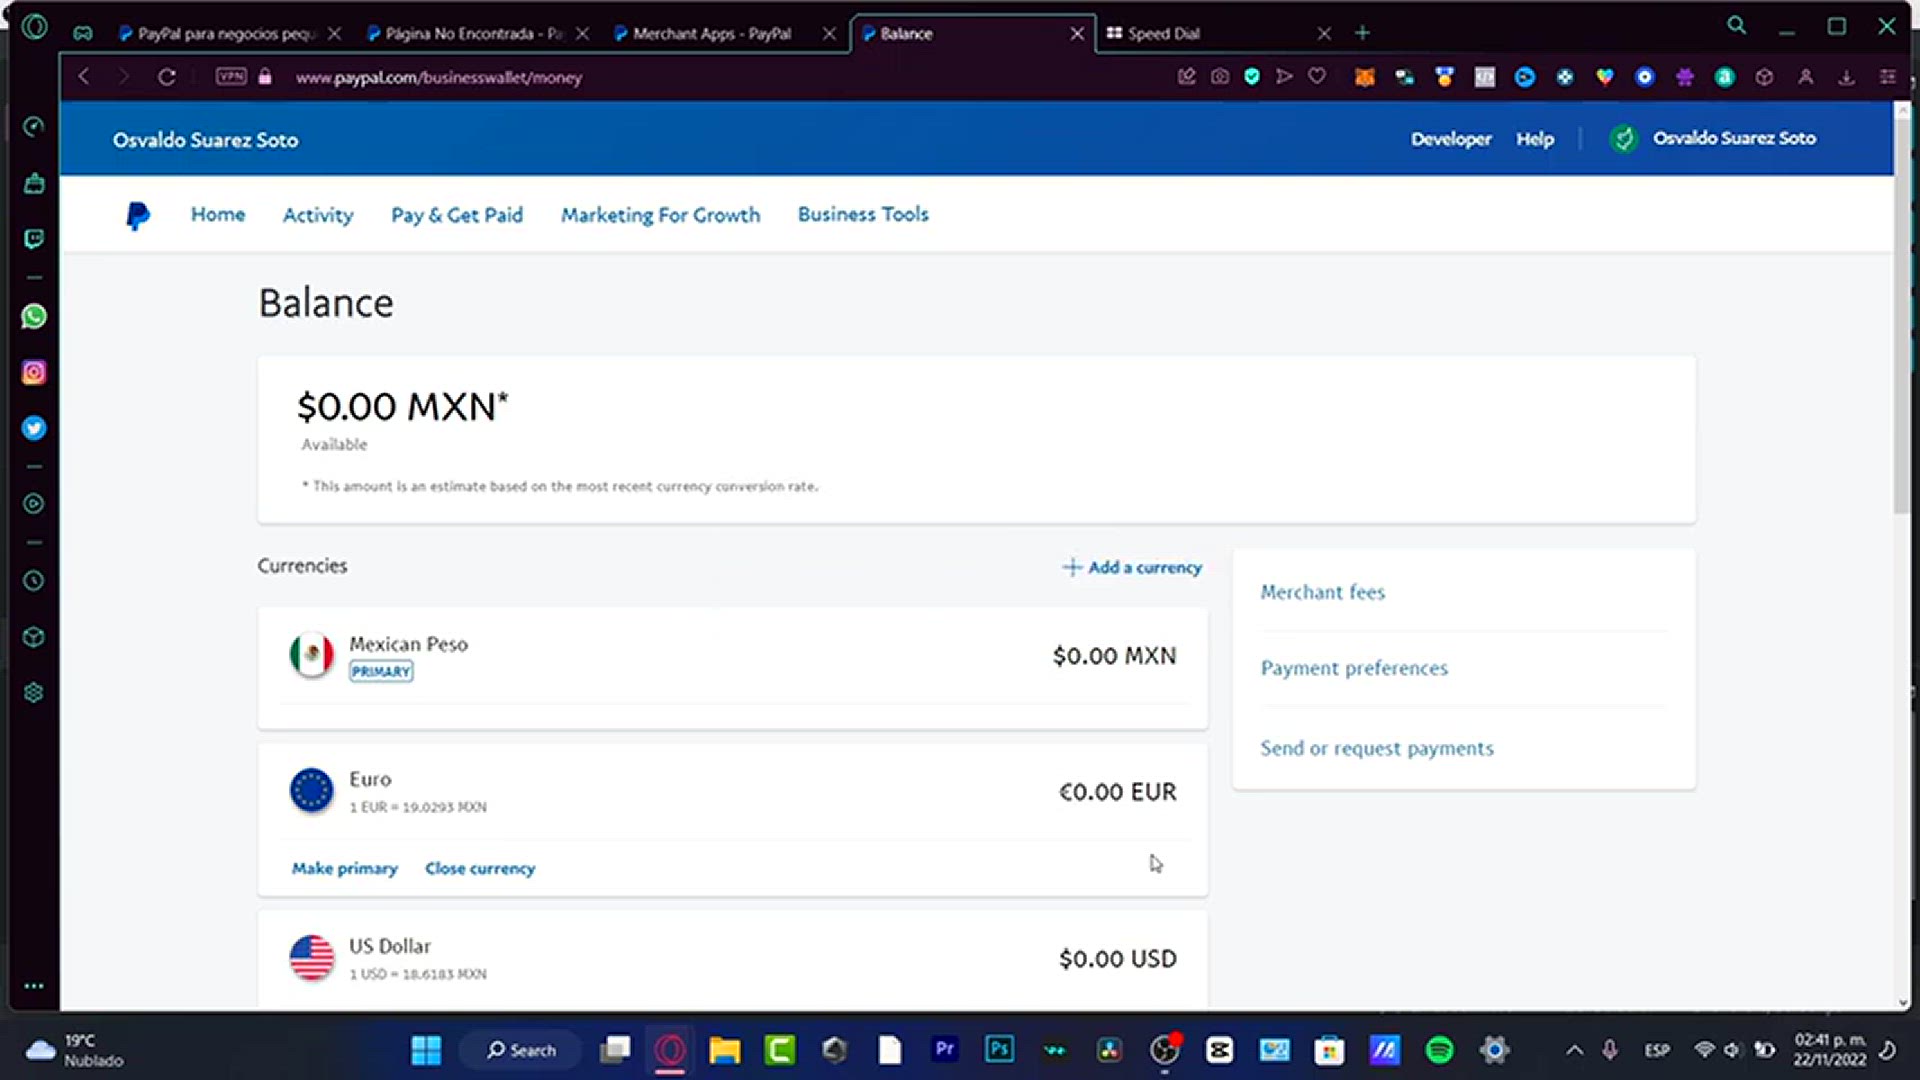Image resolution: width=1920 pixels, height=1080 pixels.
Task: Open File Explorer from the taskbar
Action: pos(725,1050)
